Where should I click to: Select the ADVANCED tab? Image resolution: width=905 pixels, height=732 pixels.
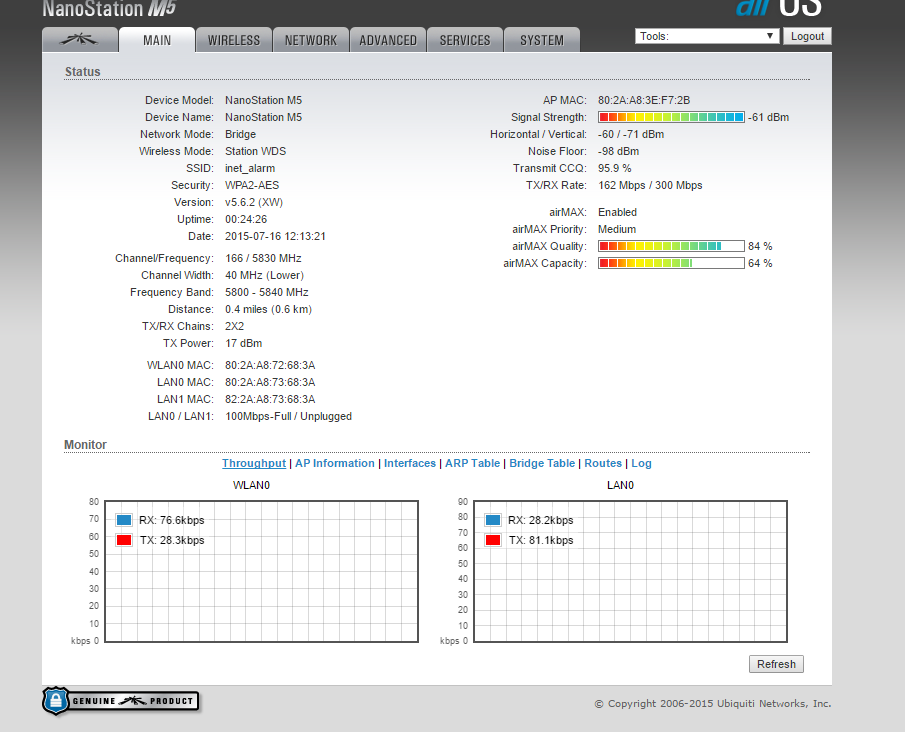click(388, 40)
